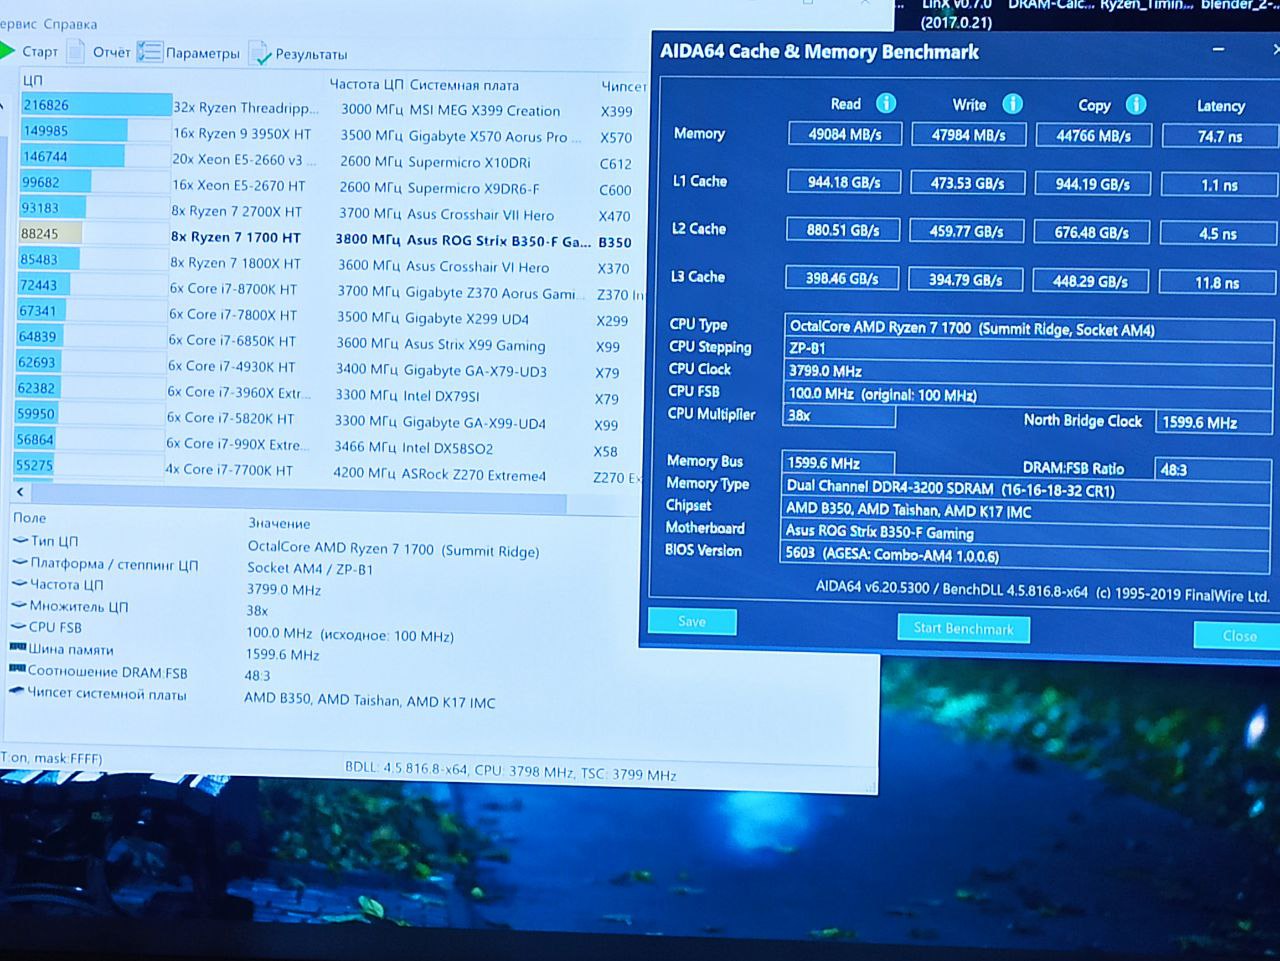Click the CPU Type field showing Ryzen 7 1700
This screenshot has height=961, width=1280.
[1029, 328]
